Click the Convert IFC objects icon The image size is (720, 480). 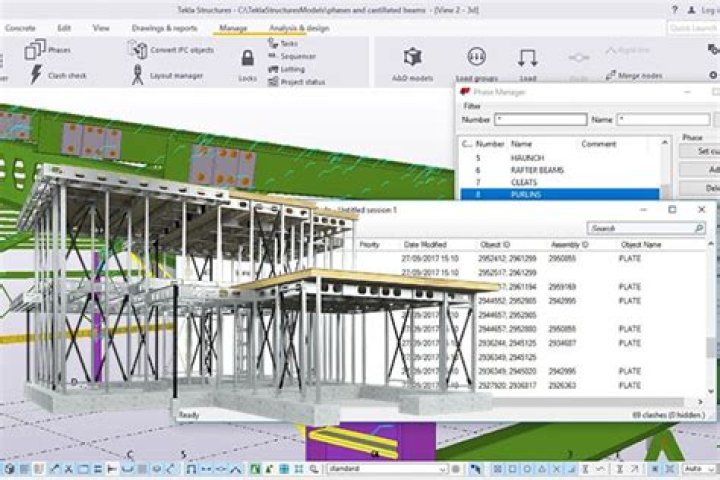click(137, 49)
